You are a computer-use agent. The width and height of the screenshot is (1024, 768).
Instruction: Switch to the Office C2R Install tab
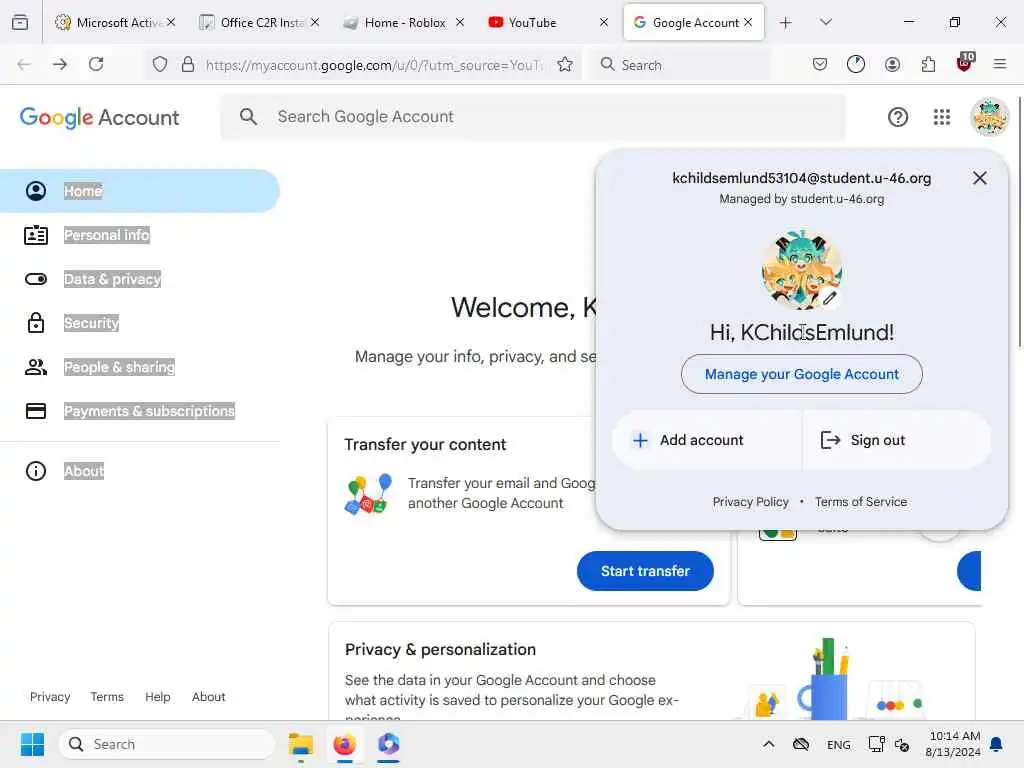pyautogui.click(x=259, y=22)
